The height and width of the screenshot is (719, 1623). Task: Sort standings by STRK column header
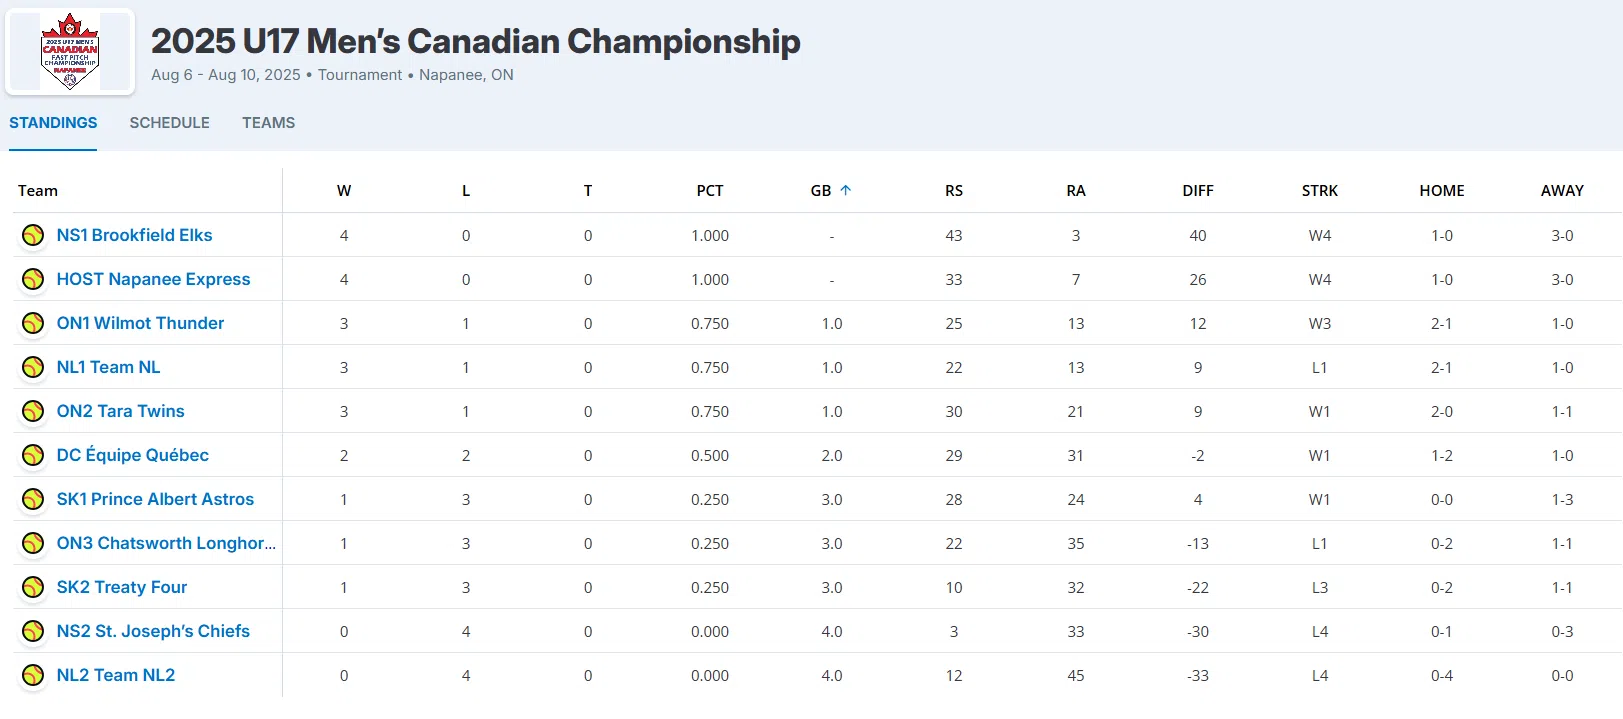pos(1320,190)
